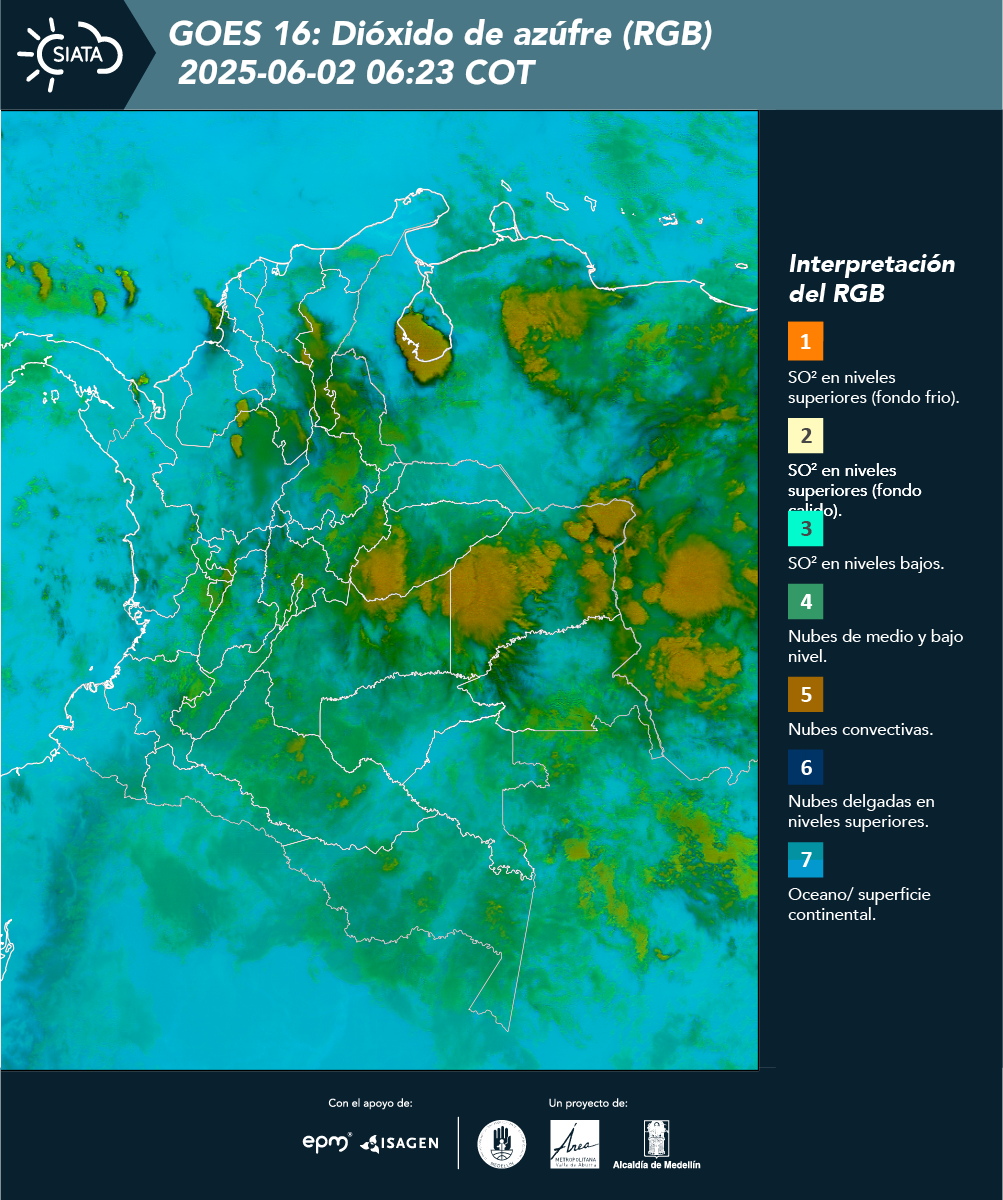The width and height of the screenshot is (1003, 1200).
Task: Select the dark blue legend swatch numbered 6
Action: [805, 768]
